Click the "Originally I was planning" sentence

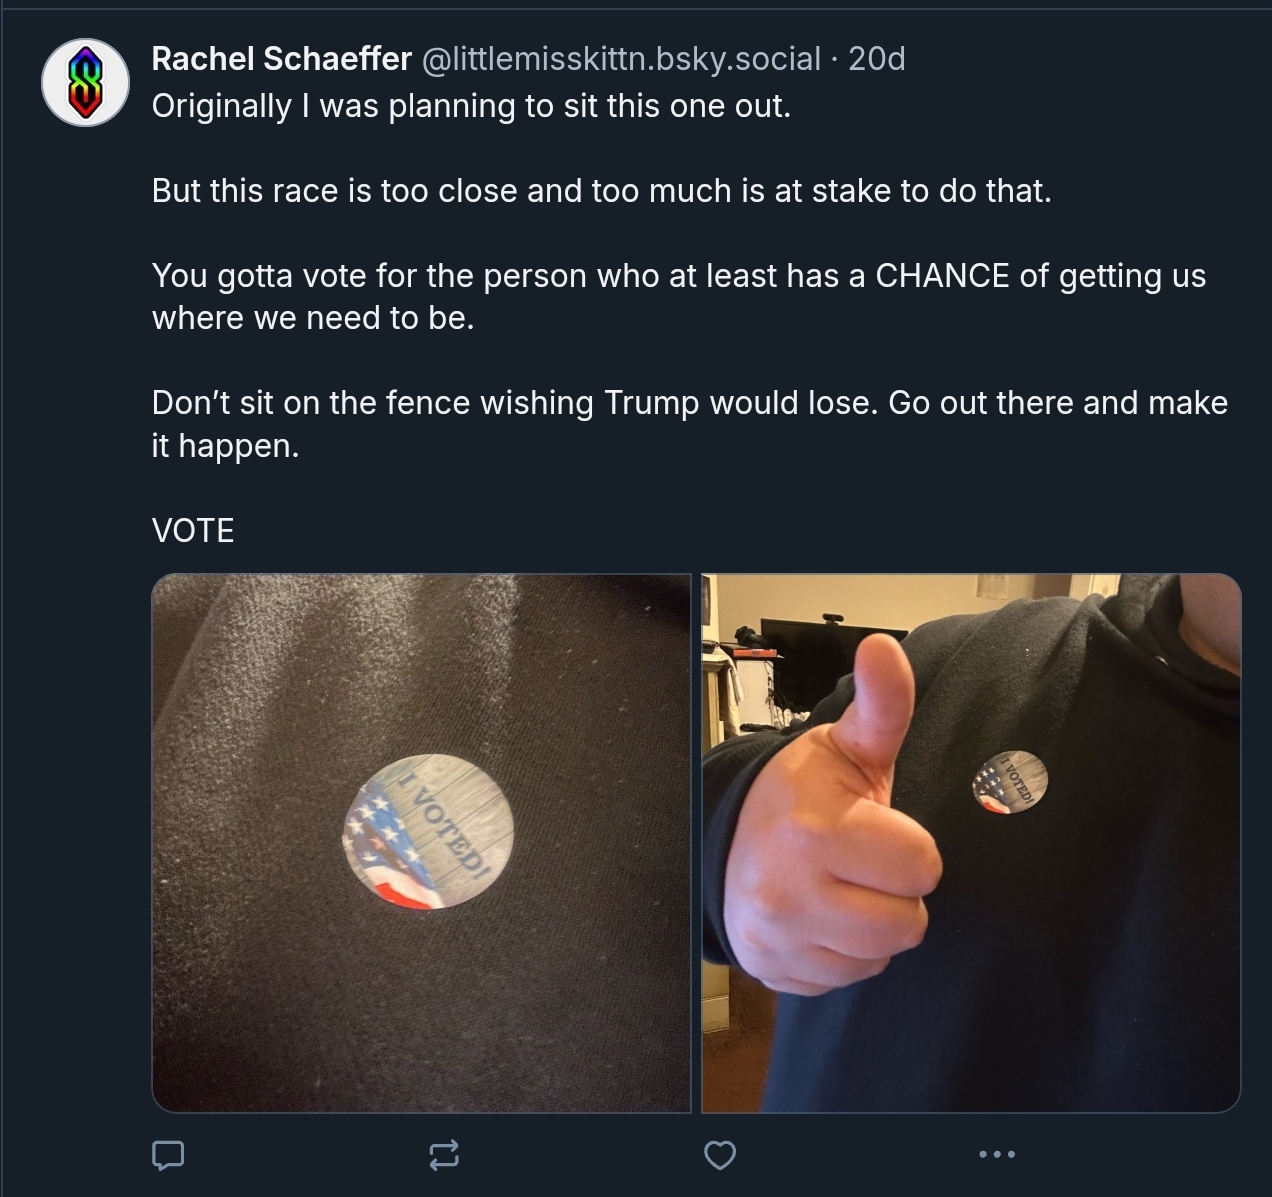[x=471, y=106]
